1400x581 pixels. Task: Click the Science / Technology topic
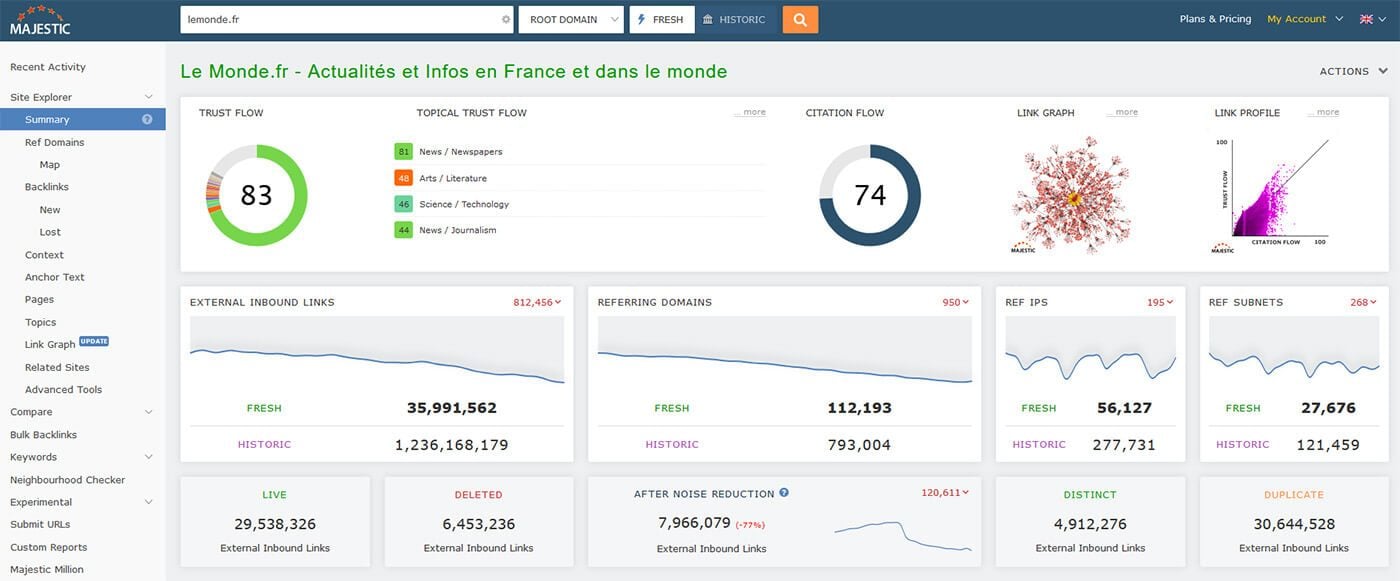[x=464, y=204]
